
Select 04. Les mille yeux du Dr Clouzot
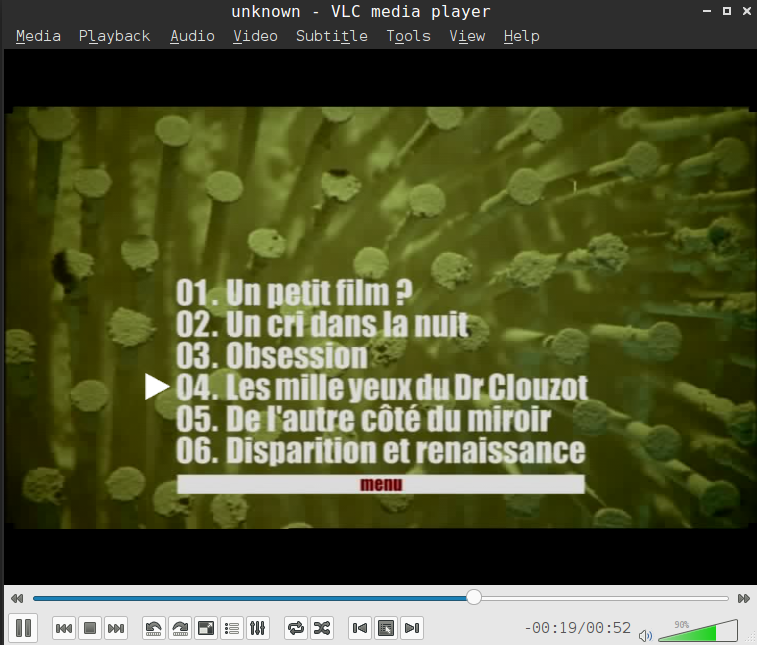382,387
